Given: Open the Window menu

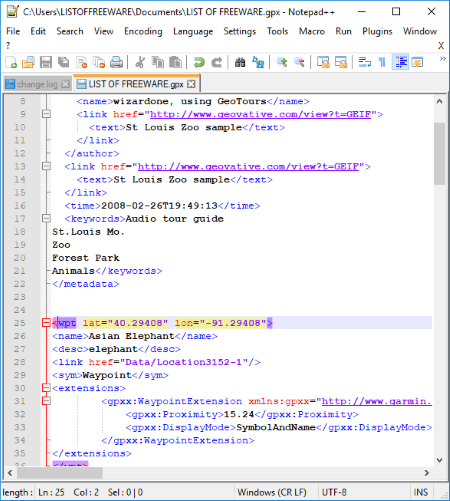Looking at the screenshot, I should click(420, 31).
